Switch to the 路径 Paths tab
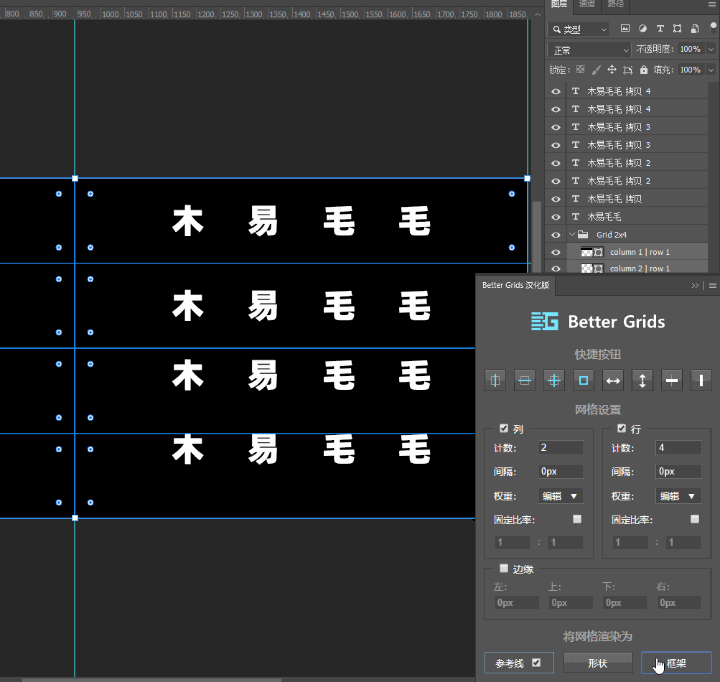Image resolution: width=720 pixels, height=682 pixels. point(616,5)
